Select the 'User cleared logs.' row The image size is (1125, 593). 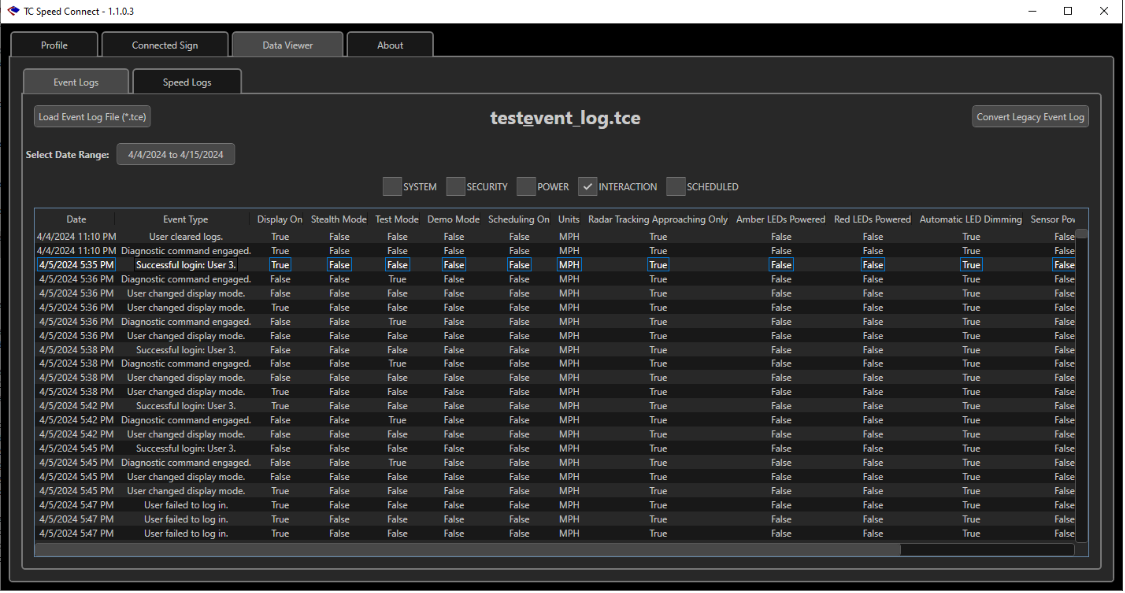(185, 237)
